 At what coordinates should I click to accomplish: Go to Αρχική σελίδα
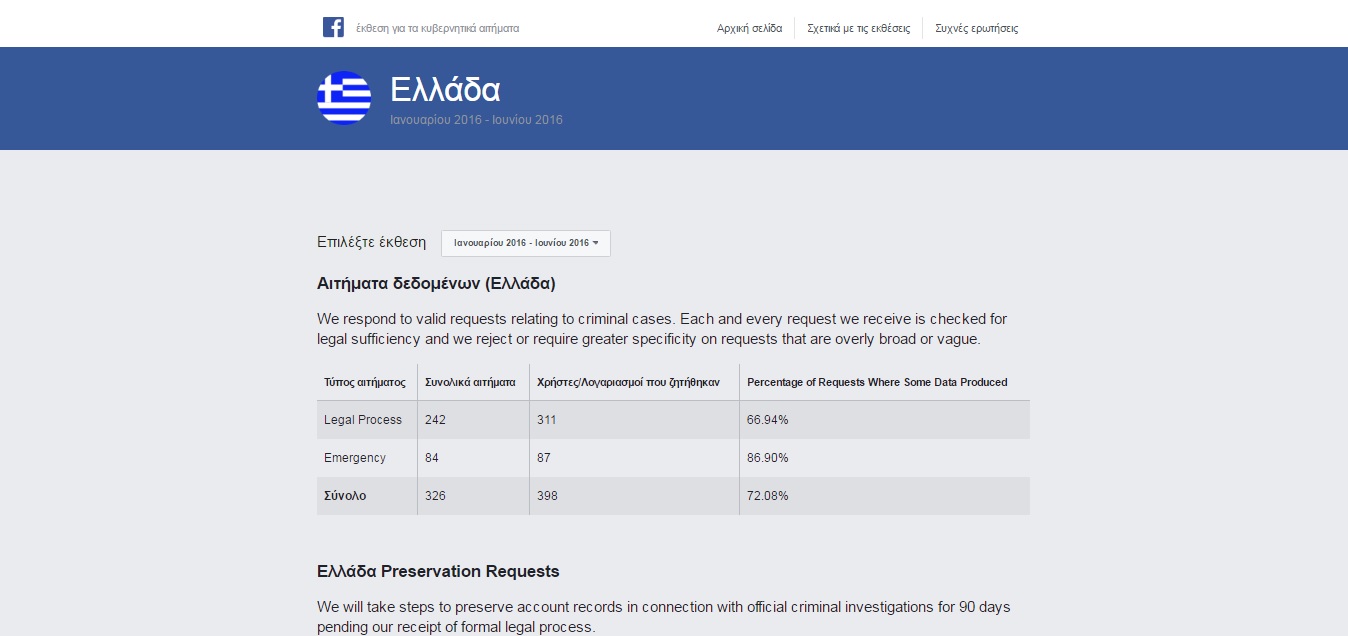pyautogui.click(x=749, y=28)
